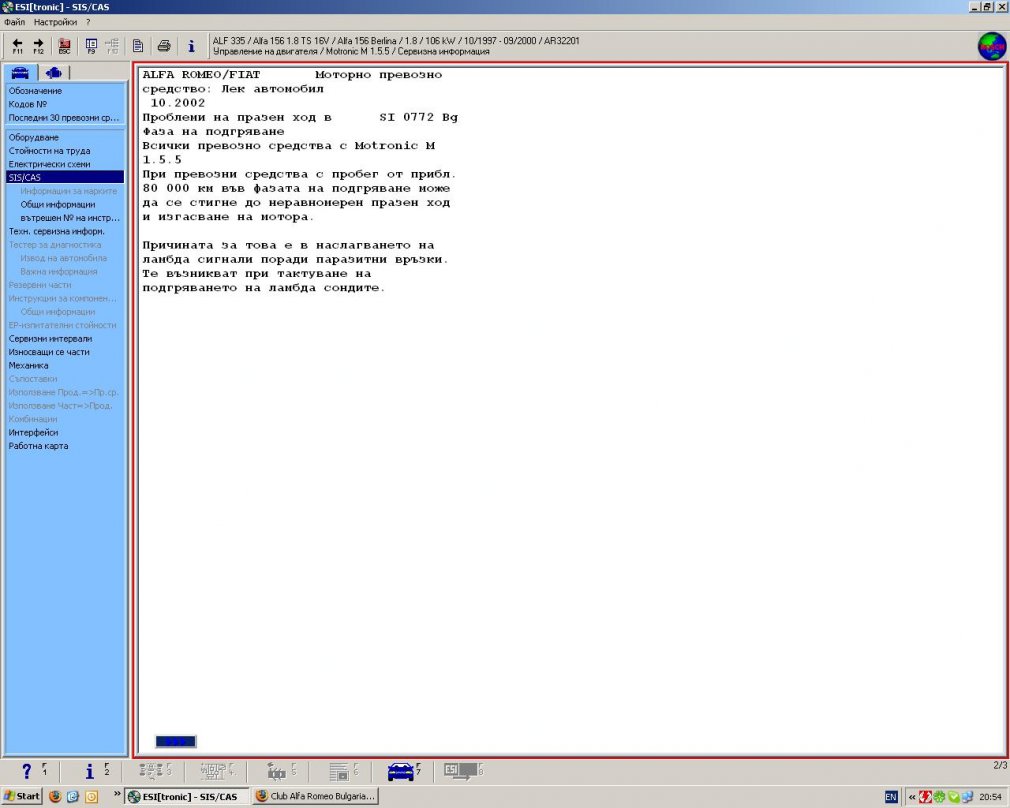Switch to Club Alfa Romeo Bulgaria taskbar window

tap(314, 796)
